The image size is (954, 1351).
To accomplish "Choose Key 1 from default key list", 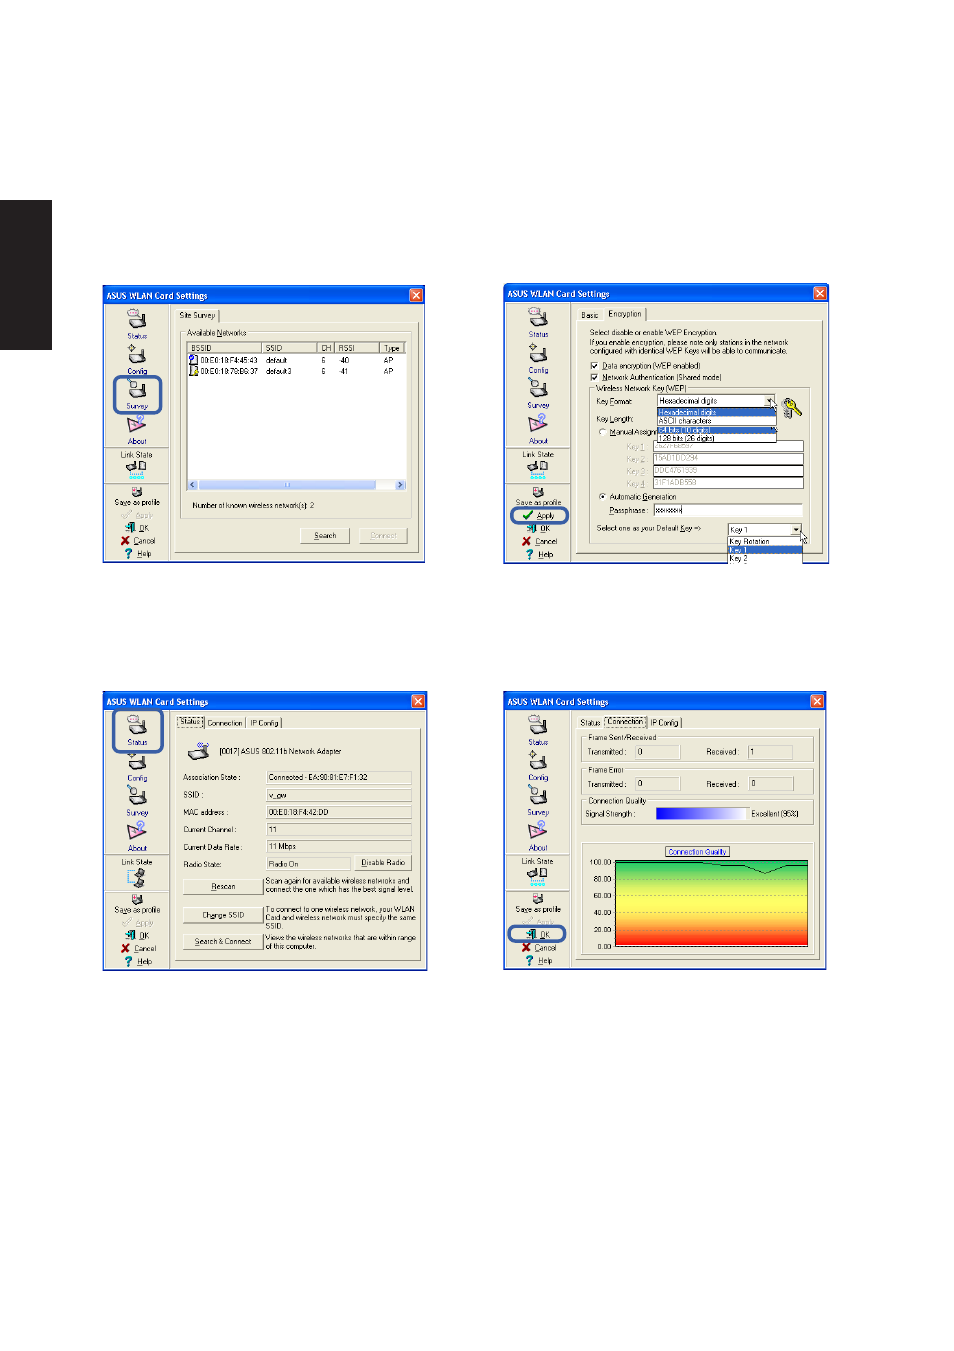I will 765,550.
